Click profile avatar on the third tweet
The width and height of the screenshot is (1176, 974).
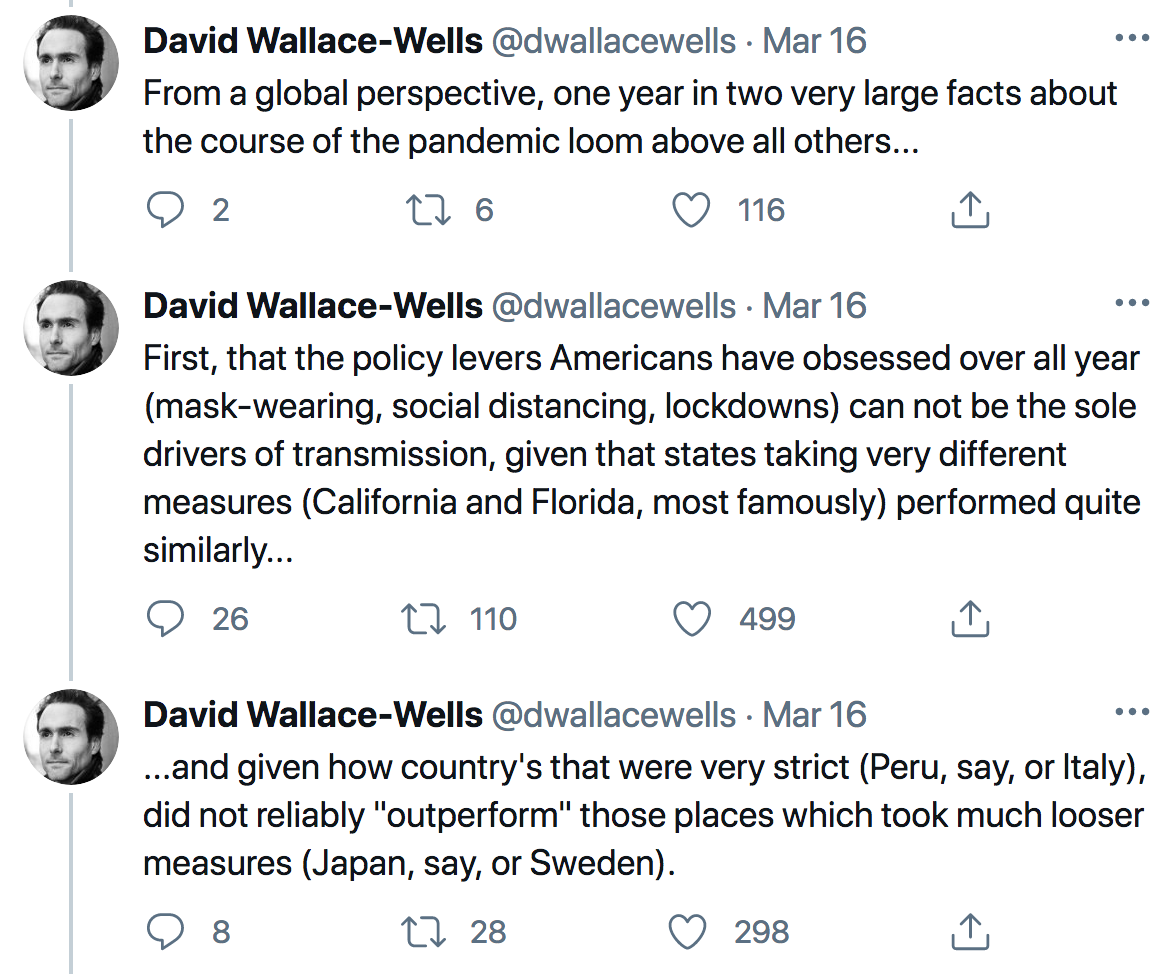pos(71,737)
